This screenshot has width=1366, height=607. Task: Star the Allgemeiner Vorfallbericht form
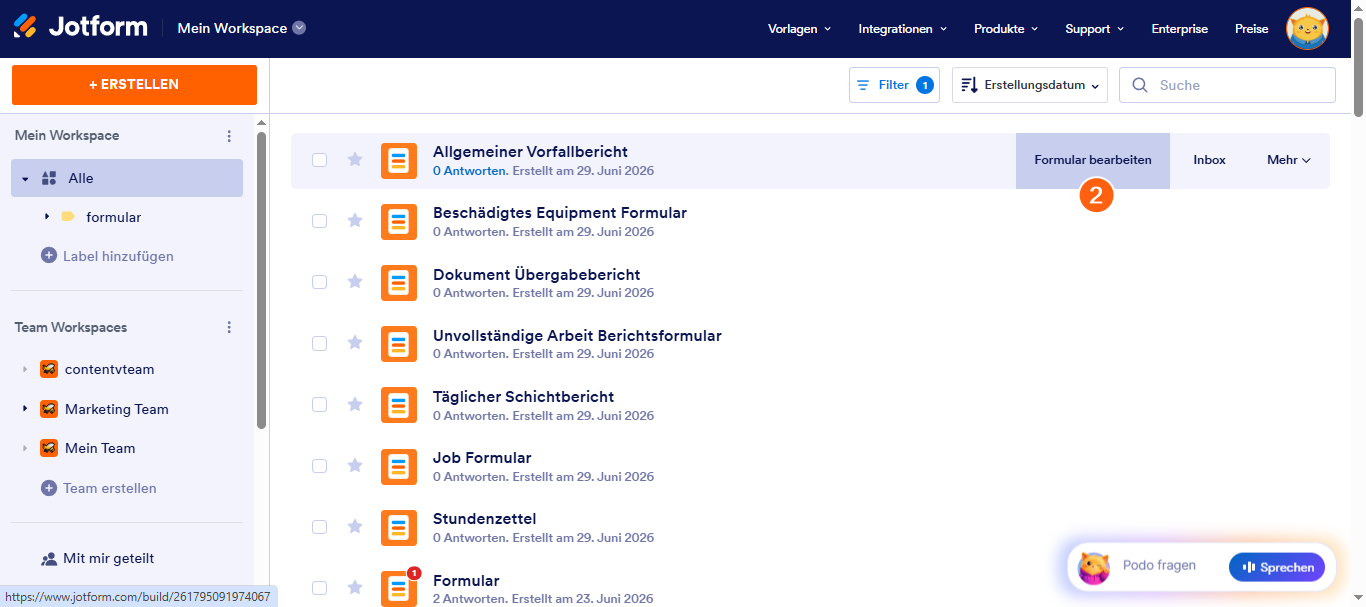coord(355,160)
